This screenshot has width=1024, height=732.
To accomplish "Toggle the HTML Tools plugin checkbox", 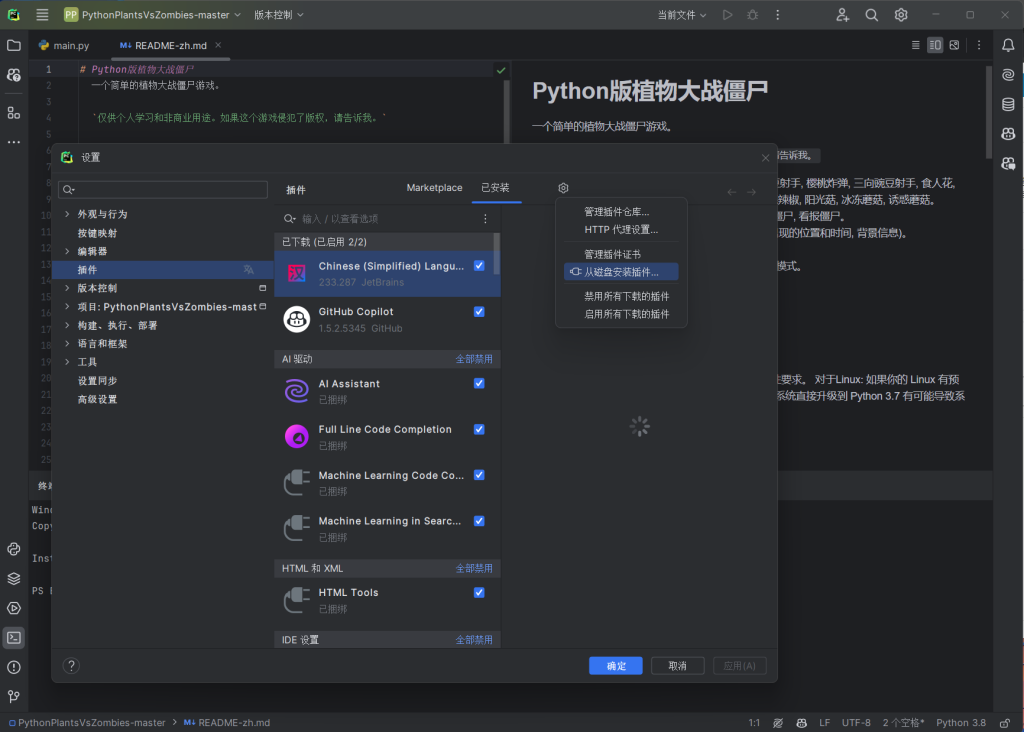I will click(x=479, y=592).
